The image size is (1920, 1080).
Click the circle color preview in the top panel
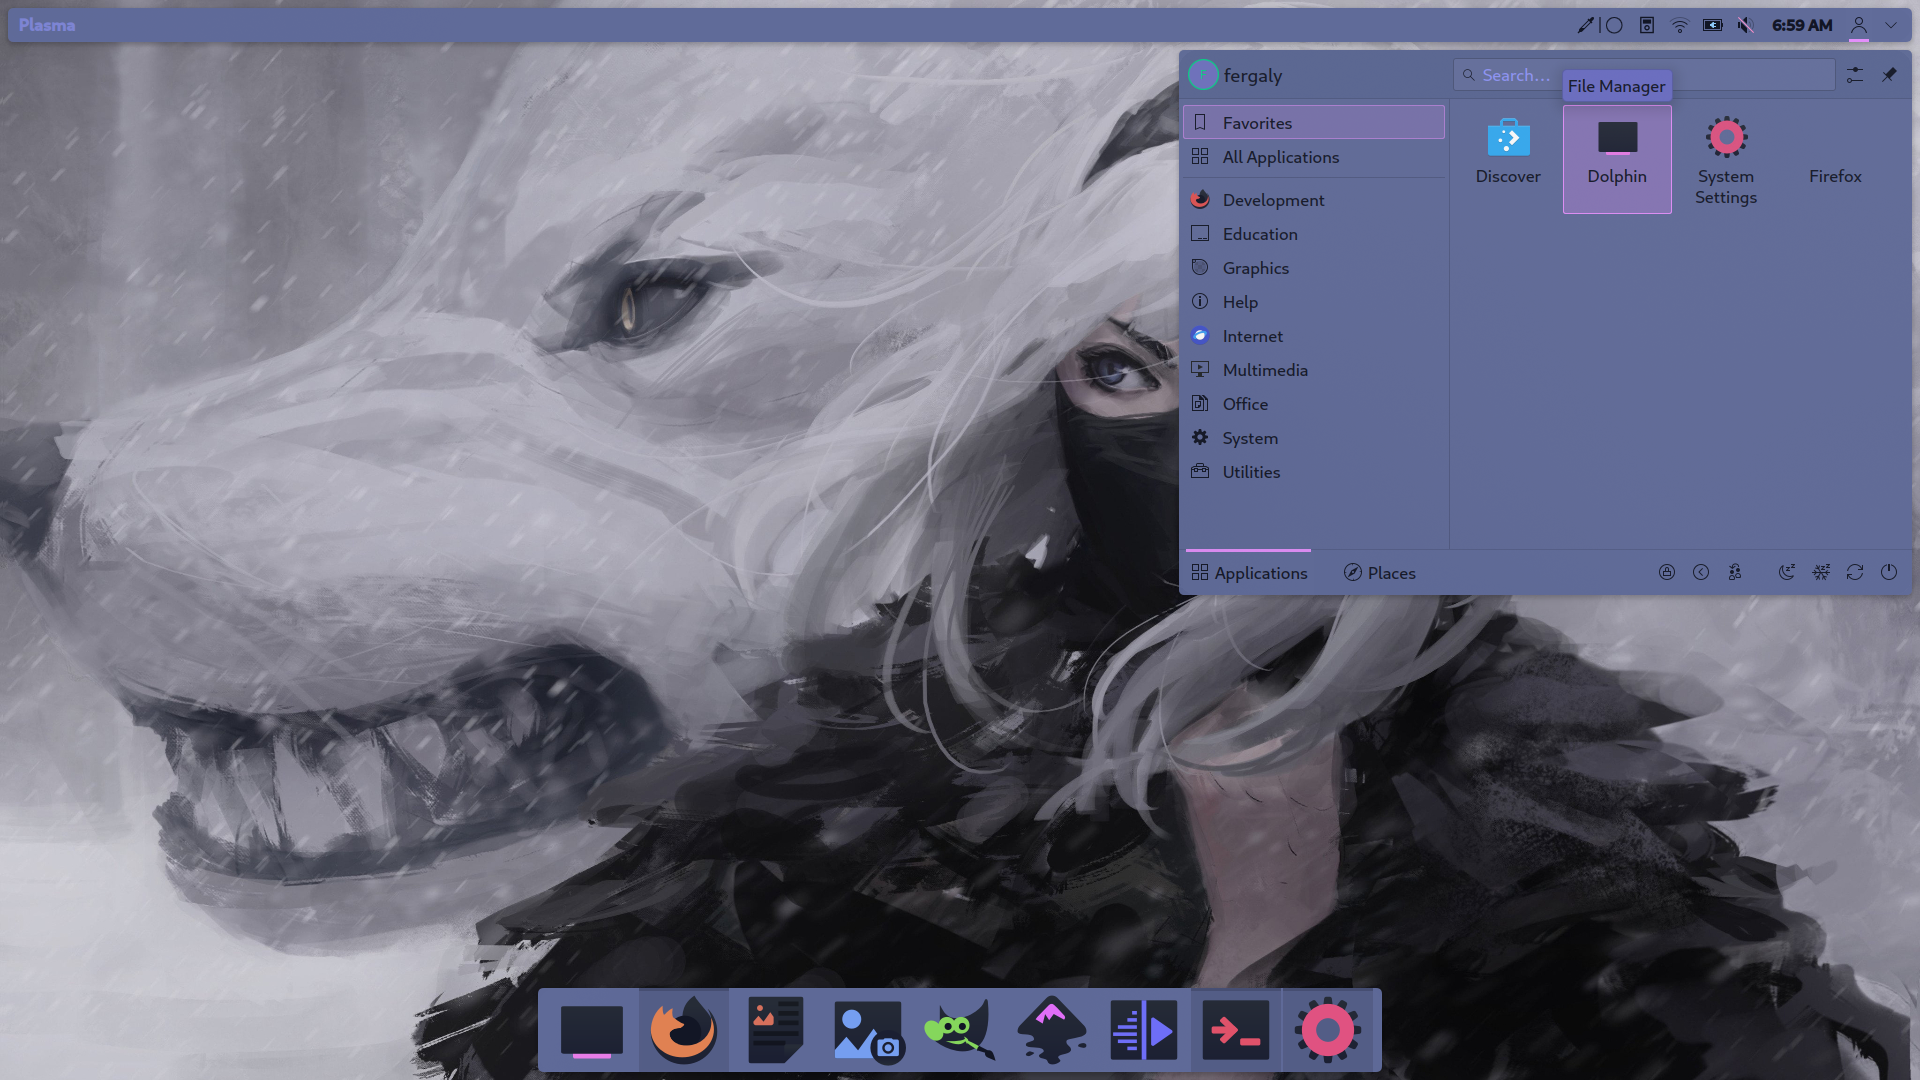pos(1614,25)
